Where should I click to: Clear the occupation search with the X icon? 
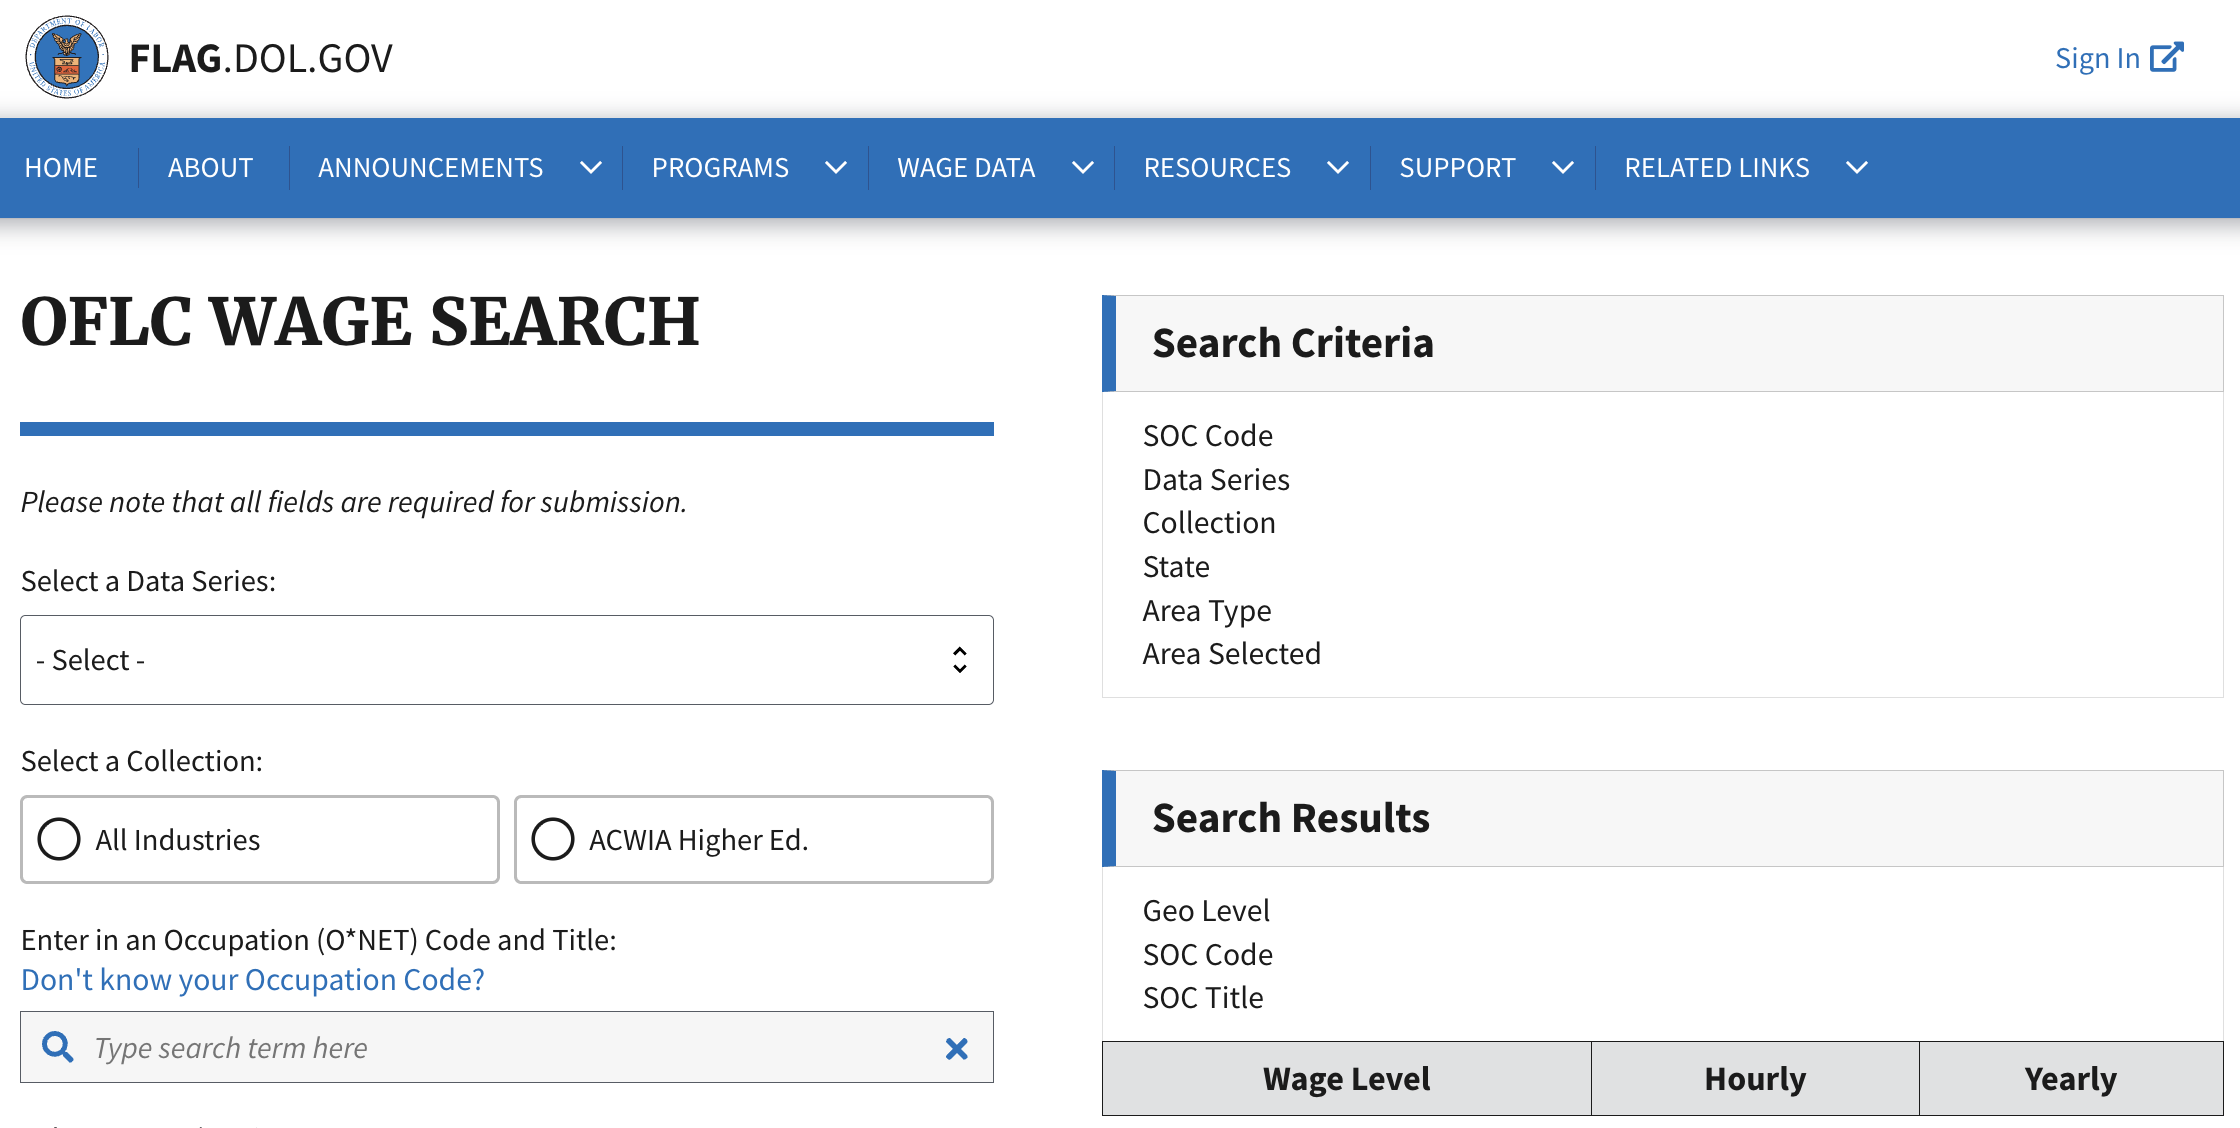(x=957, y=1048)
